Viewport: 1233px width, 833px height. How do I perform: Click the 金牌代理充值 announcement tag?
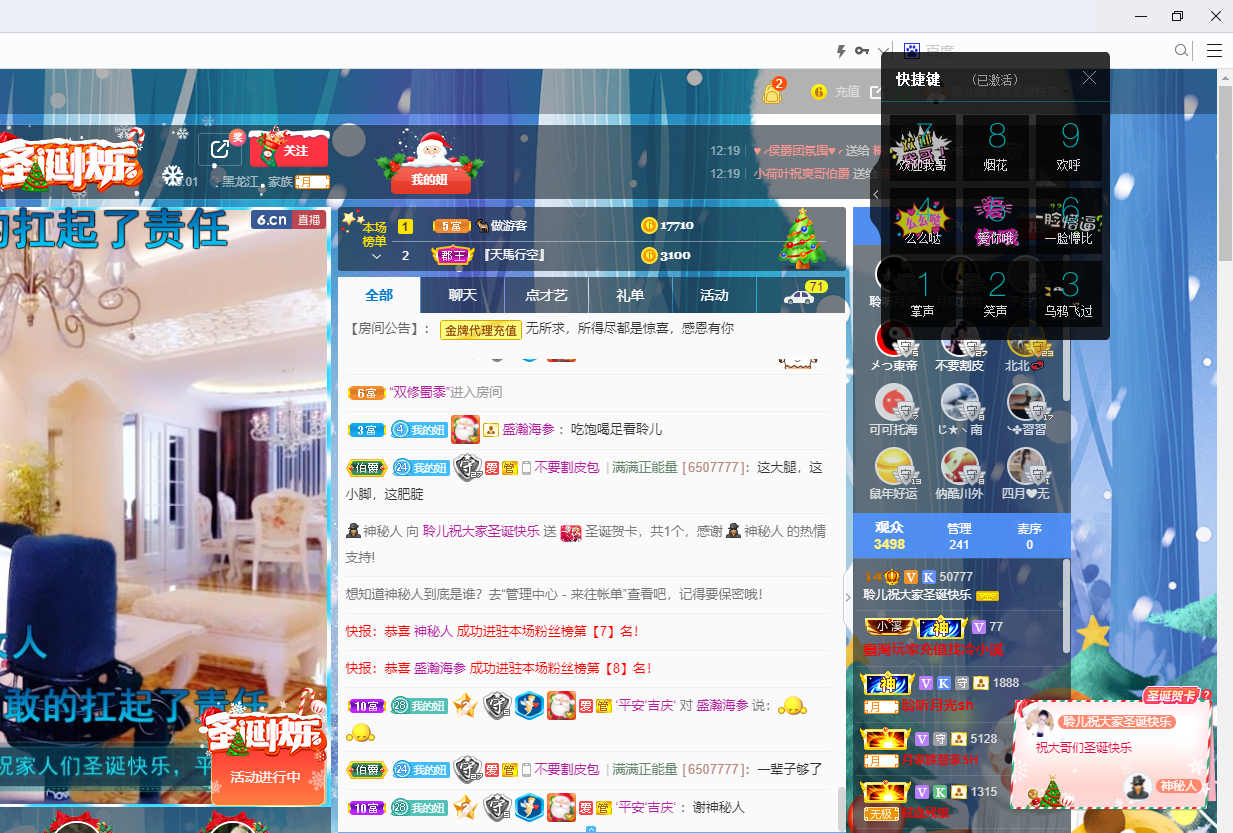[x=481, y=329]
